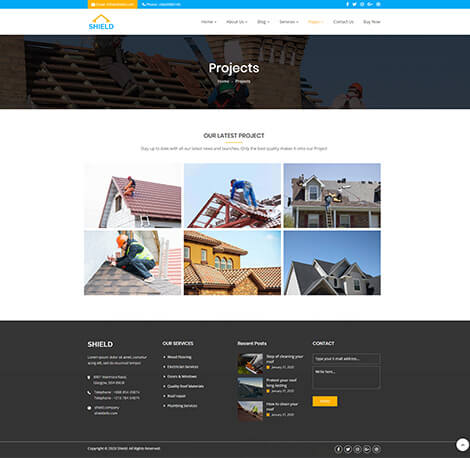Click the Buy Now link
This screenshot has height=458, width=470.
click(372, 22)
